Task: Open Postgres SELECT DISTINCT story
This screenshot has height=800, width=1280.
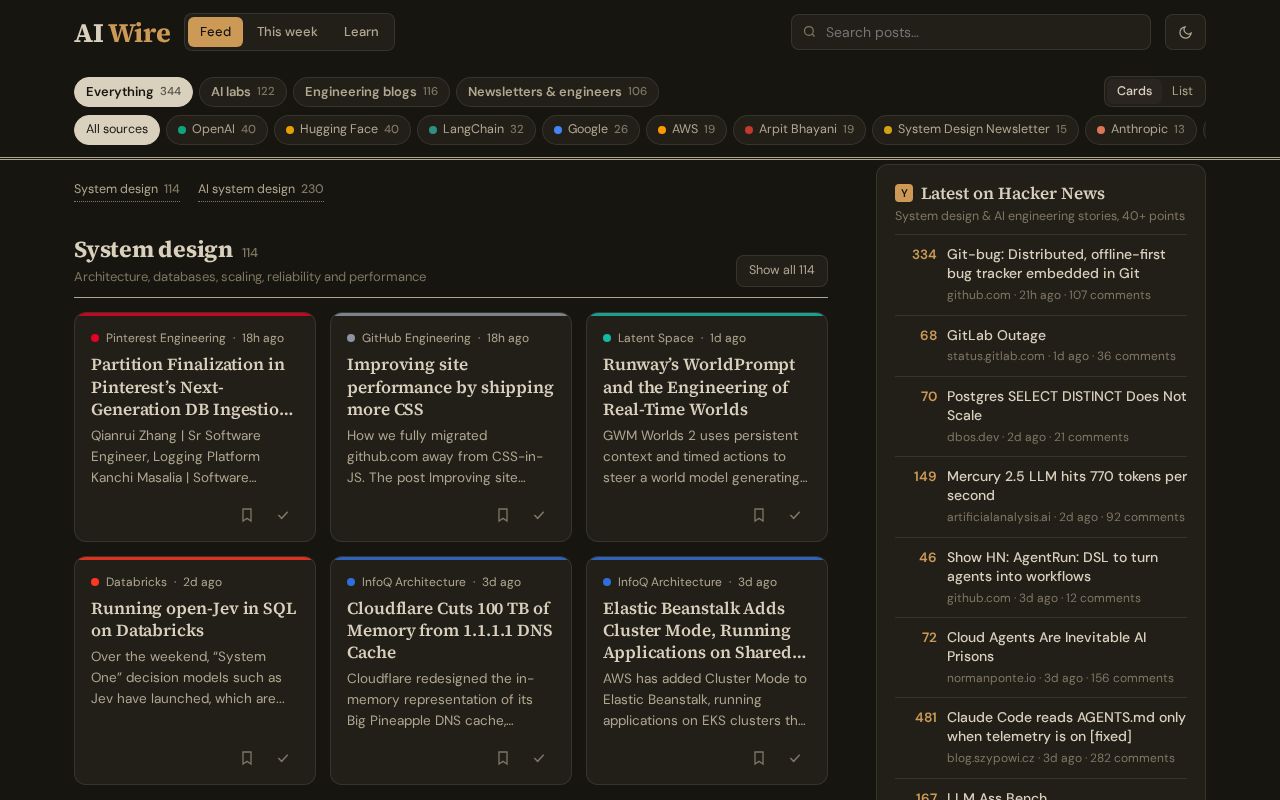Action: [1067, 406]
